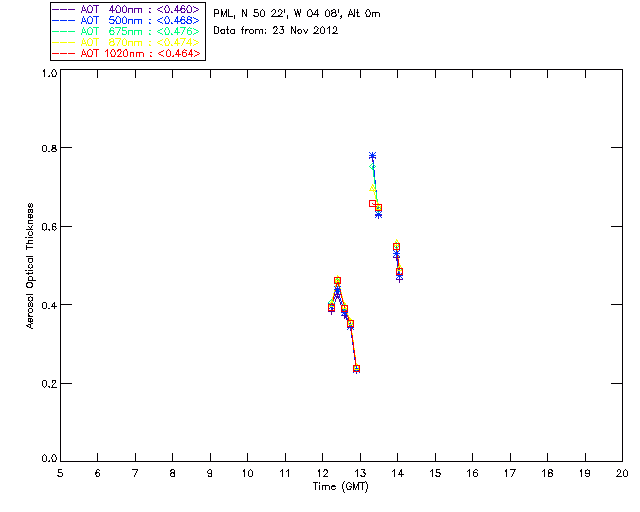This screenshot has width=640, height=512.
Task: Click the red square marker at 0.46 peak
Action: 337,280
